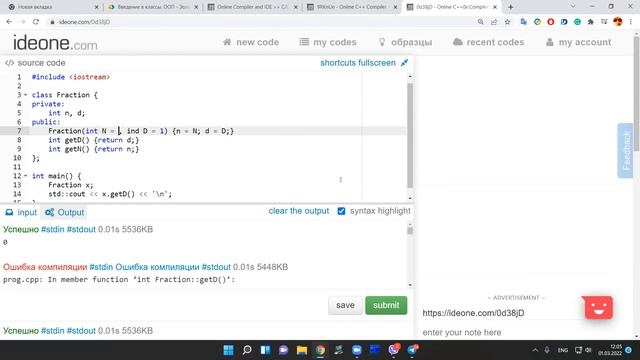Open a new browser tab
Viewport: 640px width, 360px height.
coord(511,7)
